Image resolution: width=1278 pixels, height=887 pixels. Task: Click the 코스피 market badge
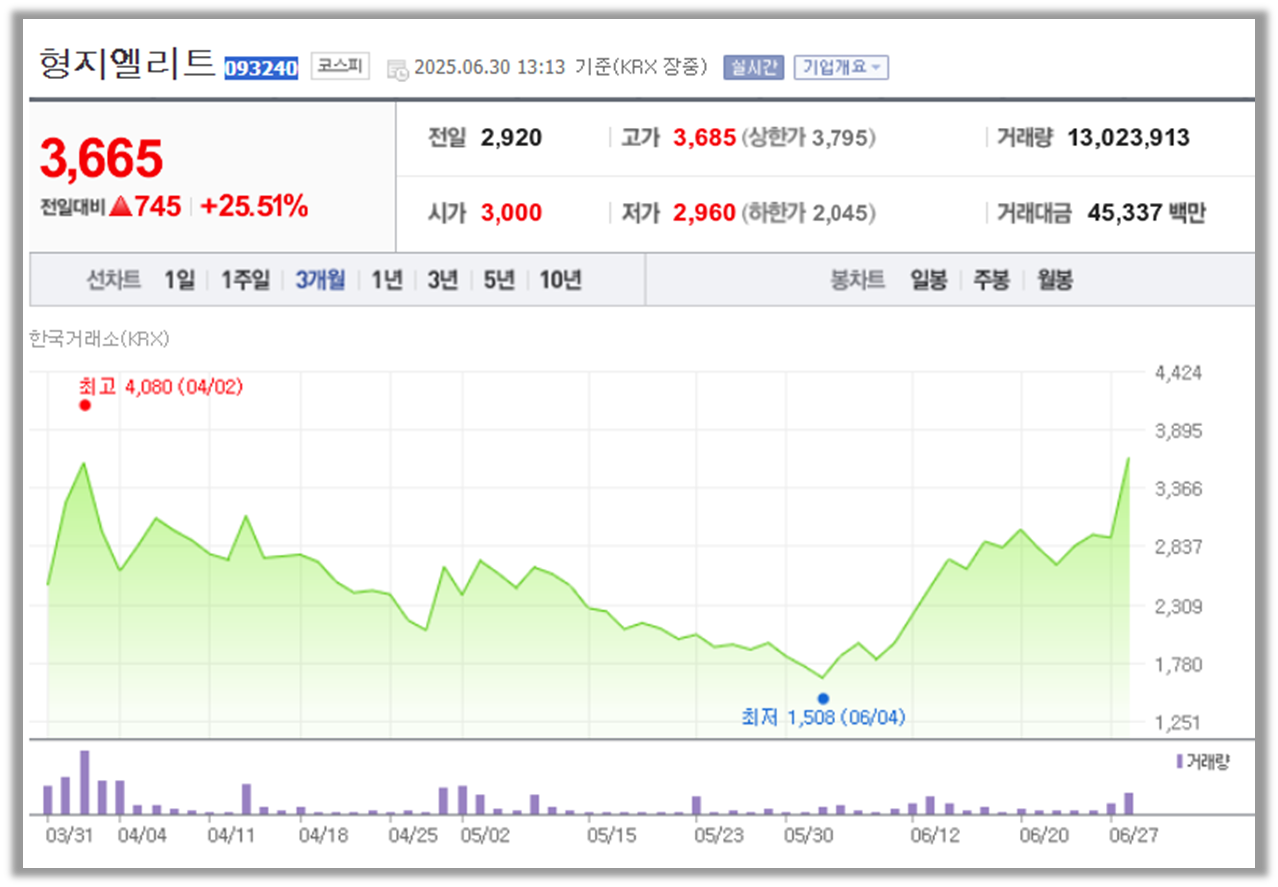coord(340,67)
